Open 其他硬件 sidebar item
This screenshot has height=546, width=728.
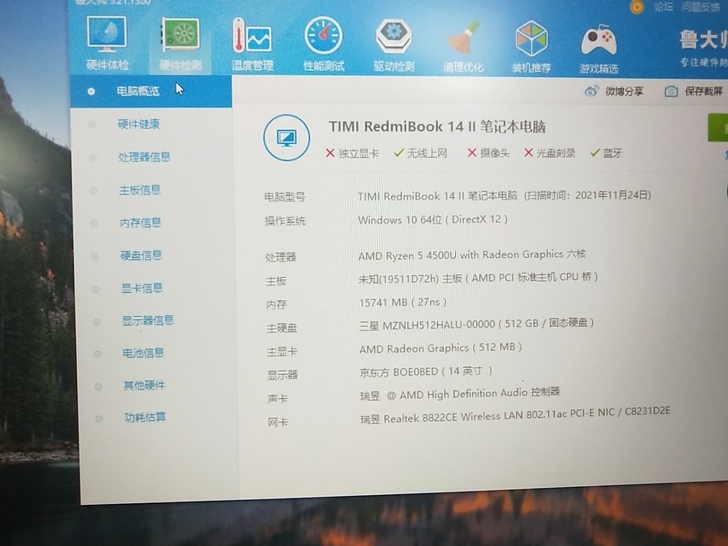point(144,385)
